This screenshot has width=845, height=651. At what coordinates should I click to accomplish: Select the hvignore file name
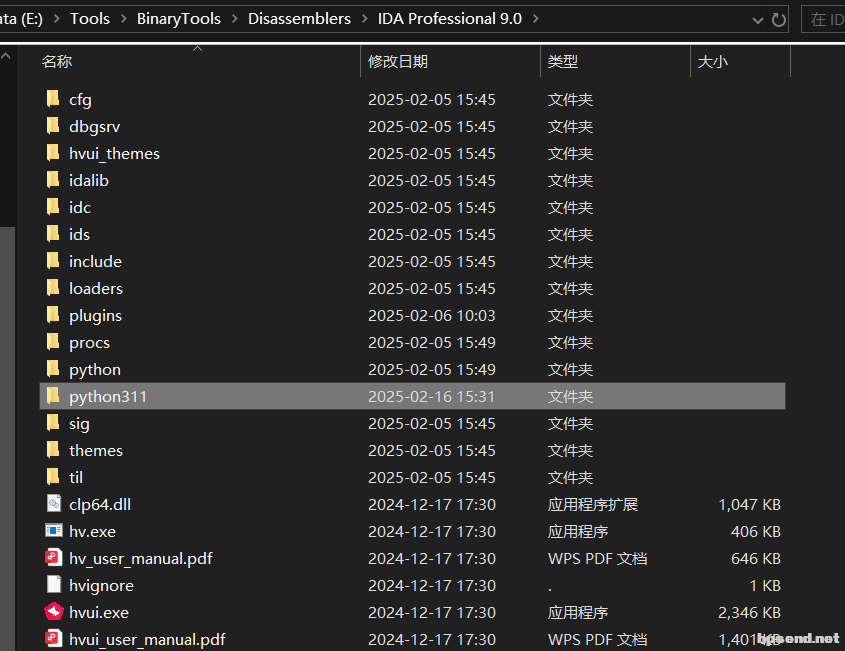[x=101, y=585]
